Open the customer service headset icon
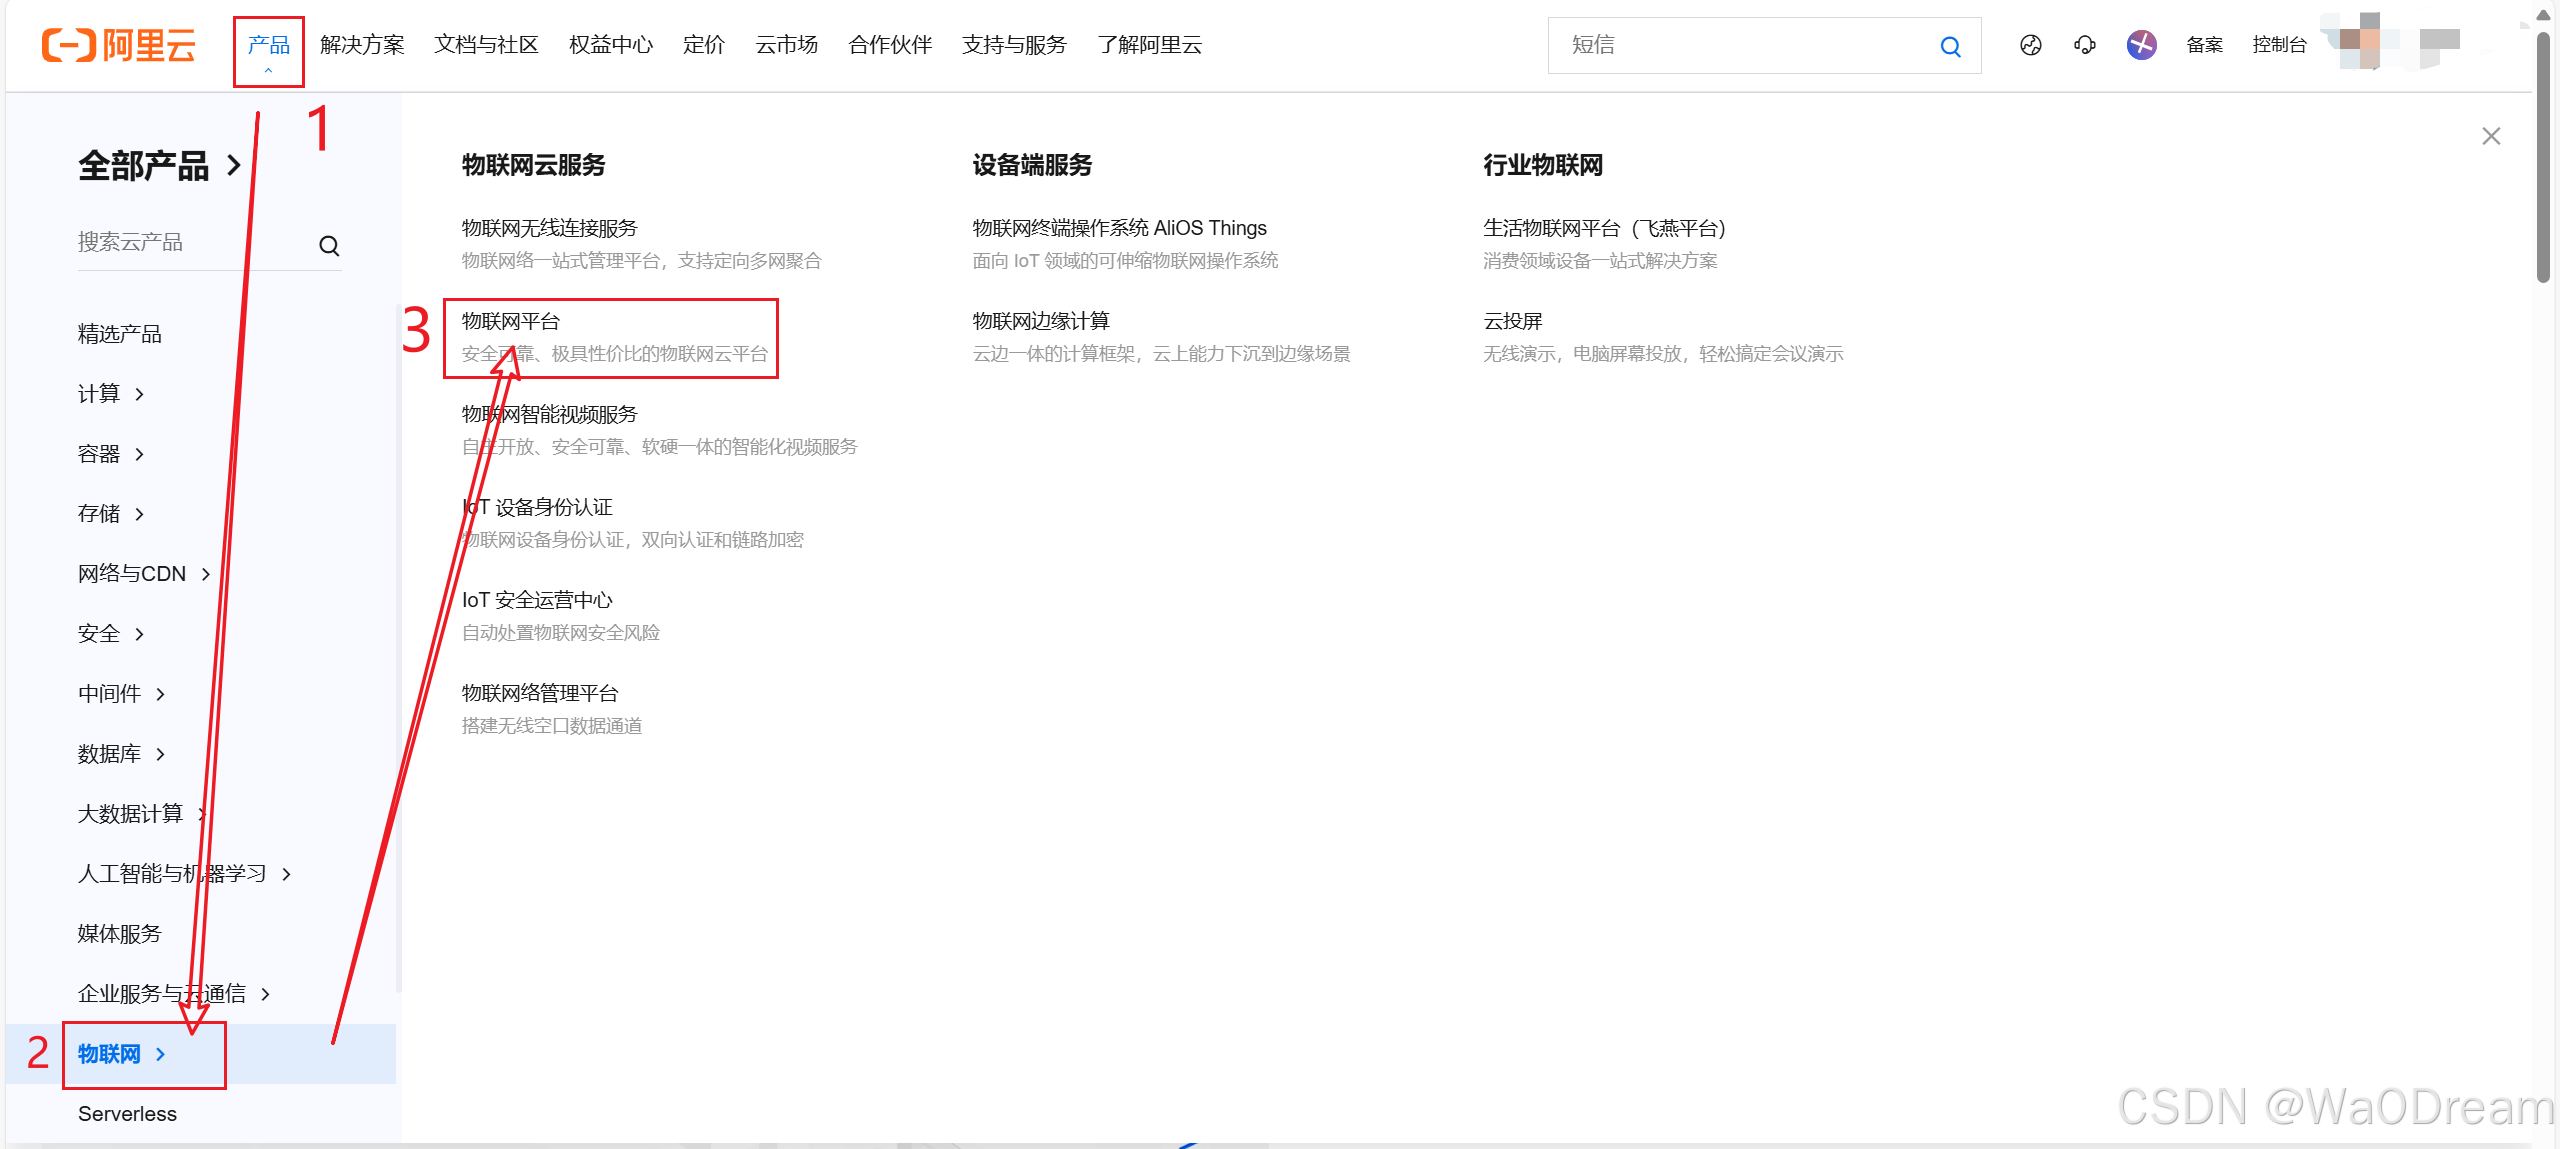Image resolution: width=2560 pixels, height=1149 pixels. pyautogui.click(x=2085, y=45)
